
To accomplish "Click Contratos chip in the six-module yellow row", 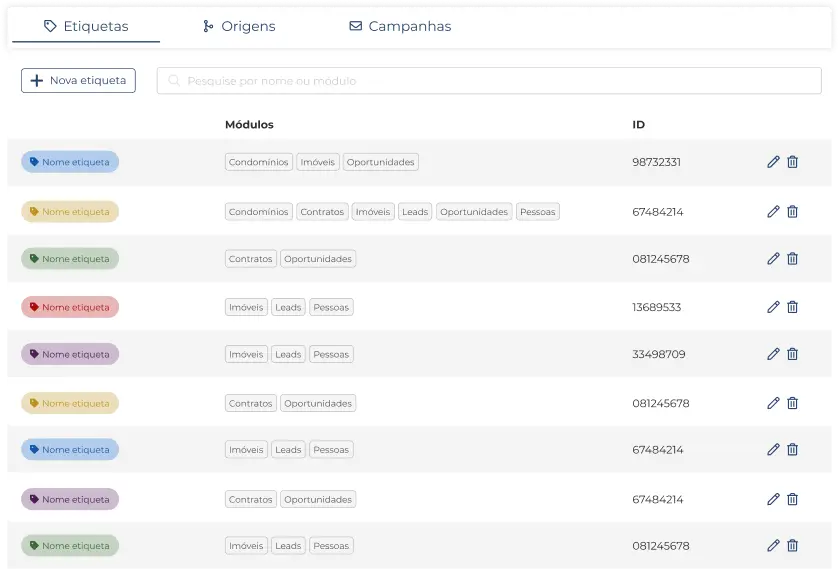I will pyautogui.click(x=322, y=211).
